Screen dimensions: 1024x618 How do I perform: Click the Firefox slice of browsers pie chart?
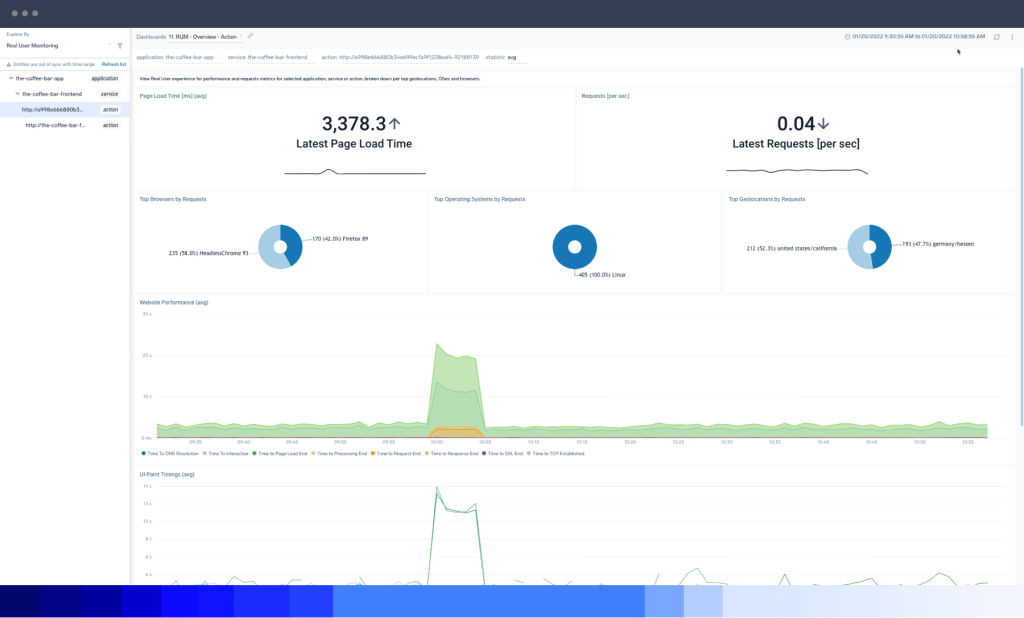(291, 241)
